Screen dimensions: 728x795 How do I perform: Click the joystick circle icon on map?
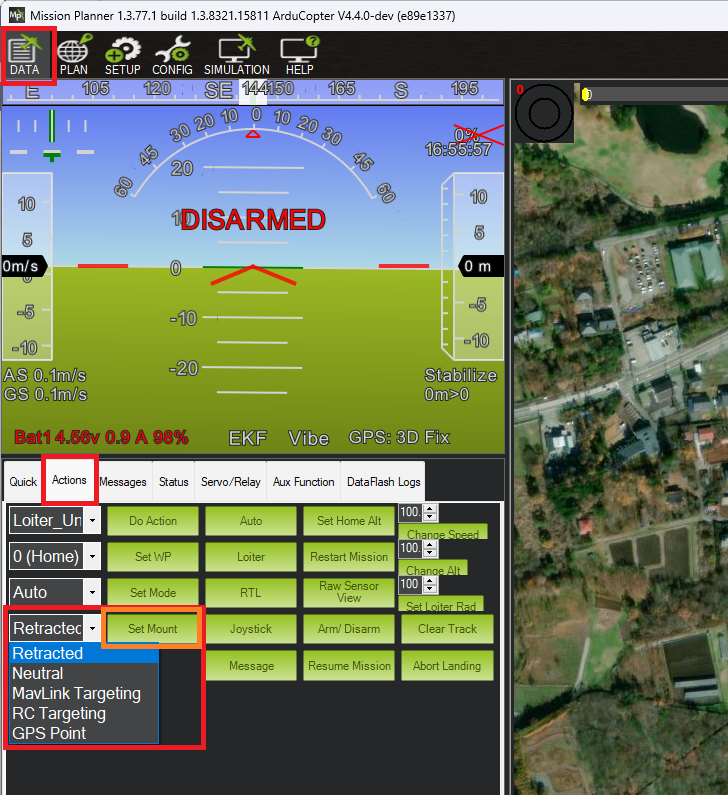coord(544,113)
